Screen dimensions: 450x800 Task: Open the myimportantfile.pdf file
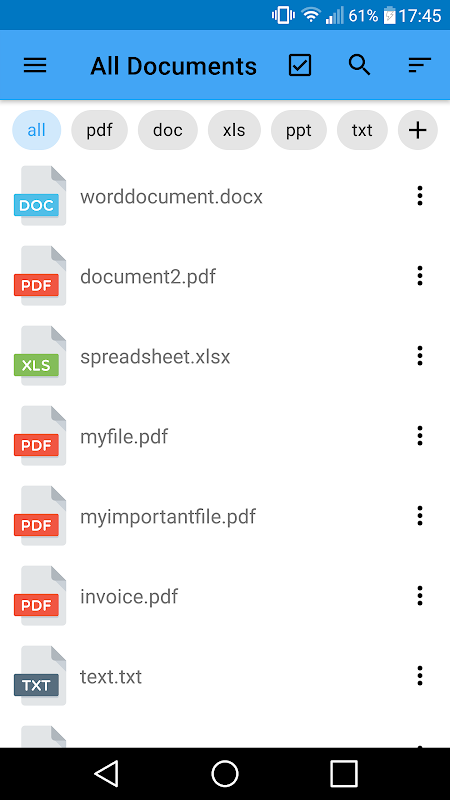225,516
